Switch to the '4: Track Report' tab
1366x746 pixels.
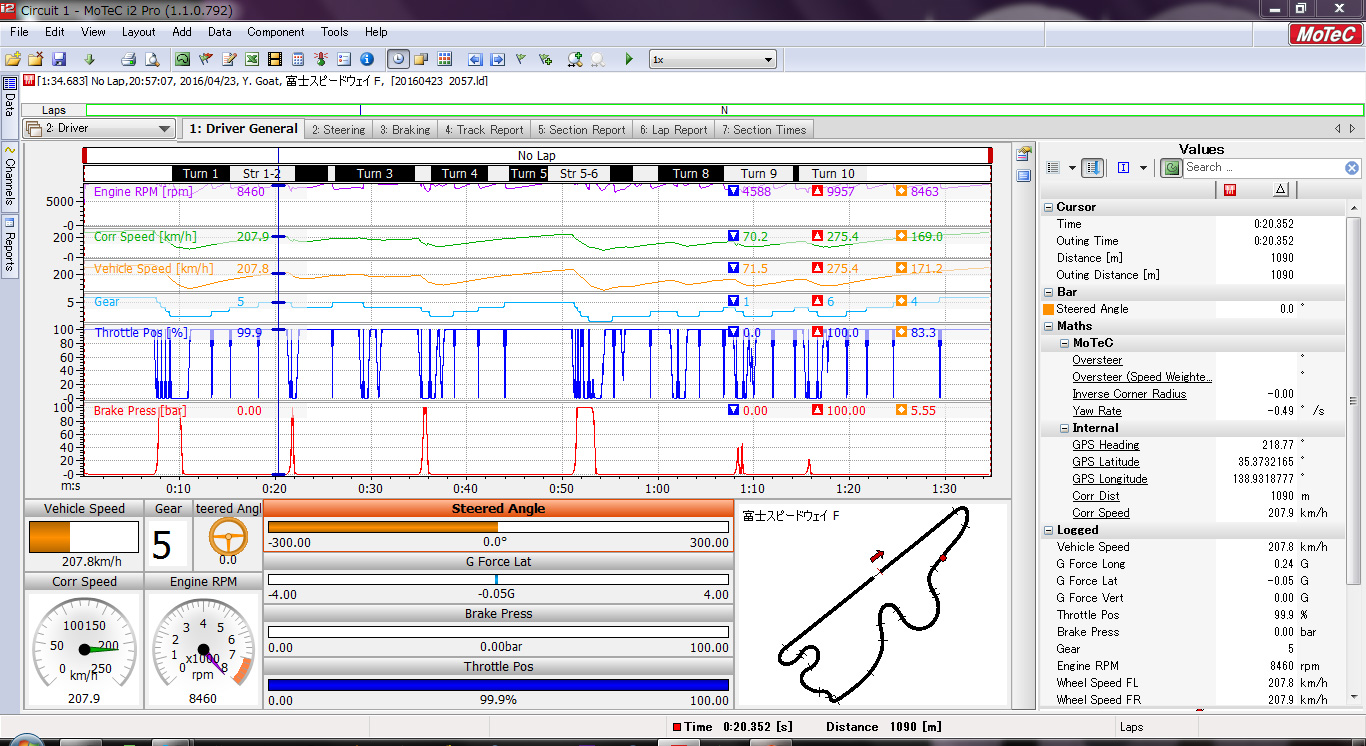click(x=484, y=130)
